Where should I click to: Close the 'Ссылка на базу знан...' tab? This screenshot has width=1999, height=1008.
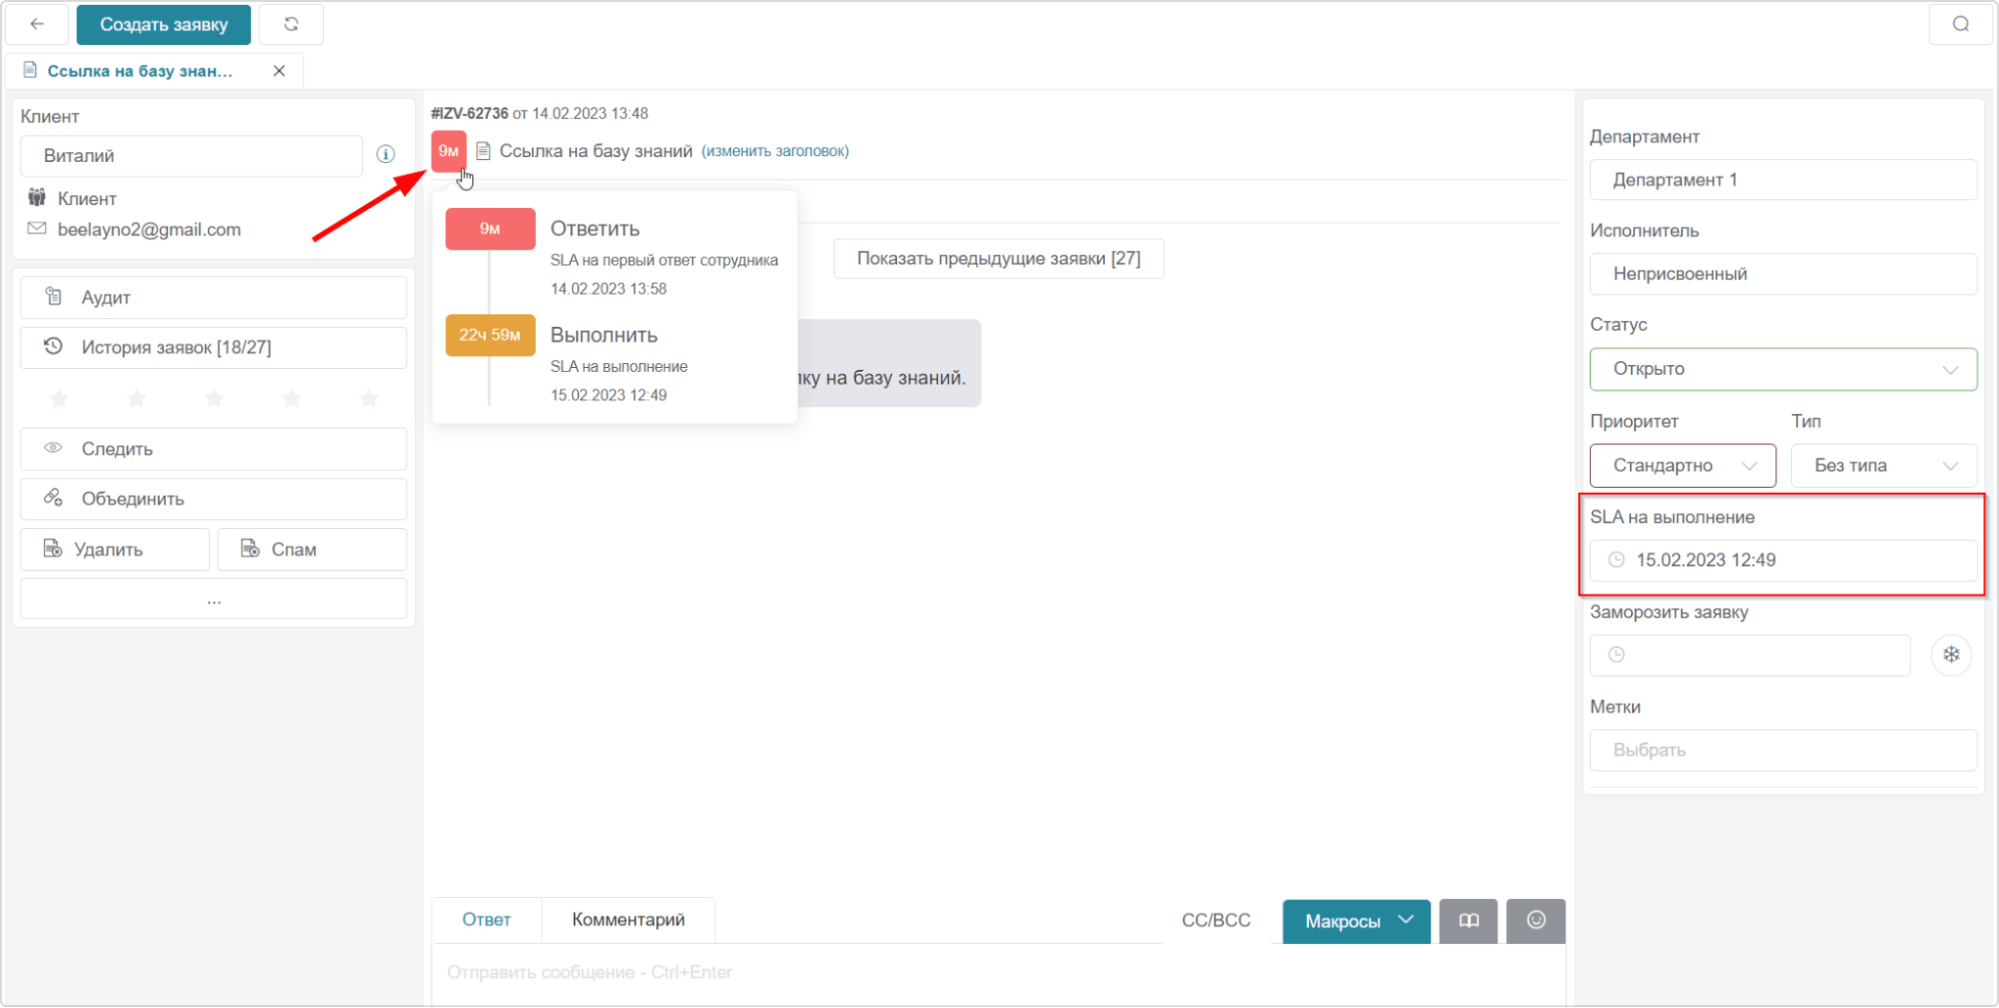tap(279, 71)
